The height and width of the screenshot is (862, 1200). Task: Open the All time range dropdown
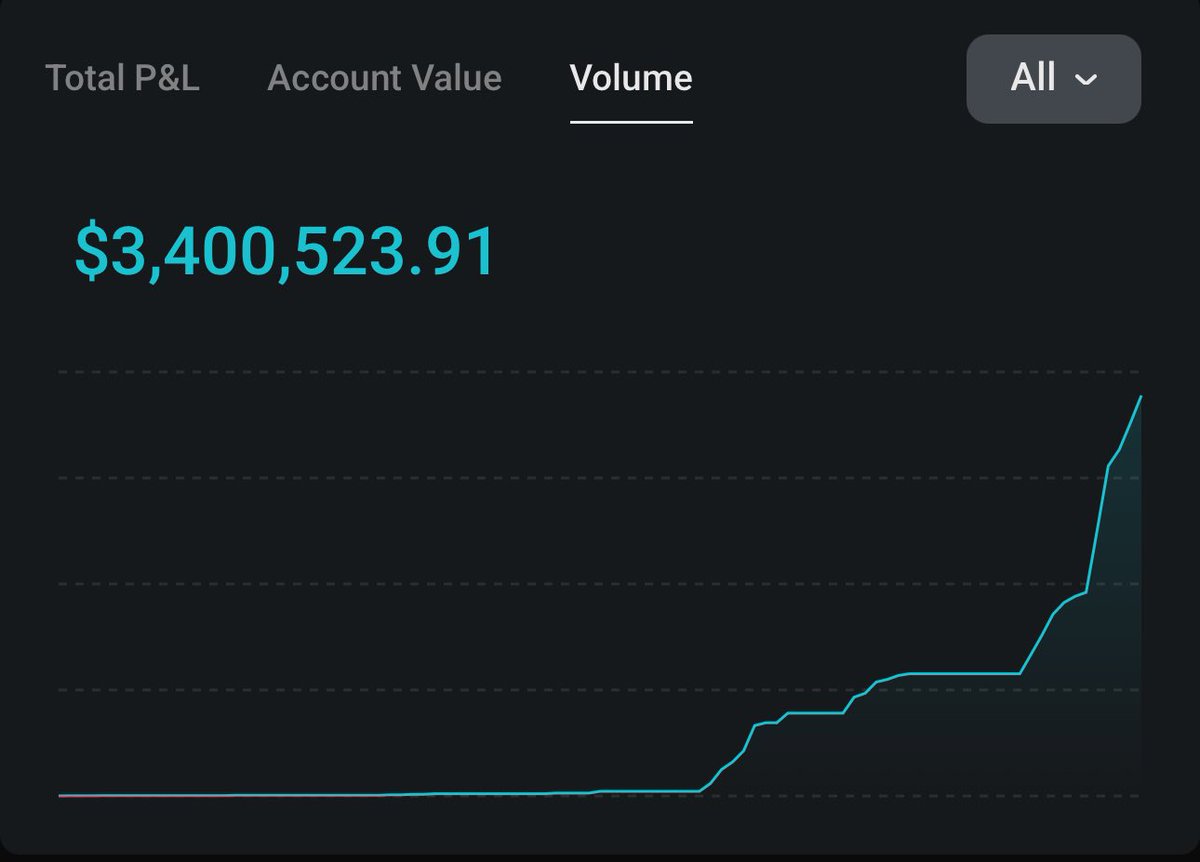click(1053, 79)
